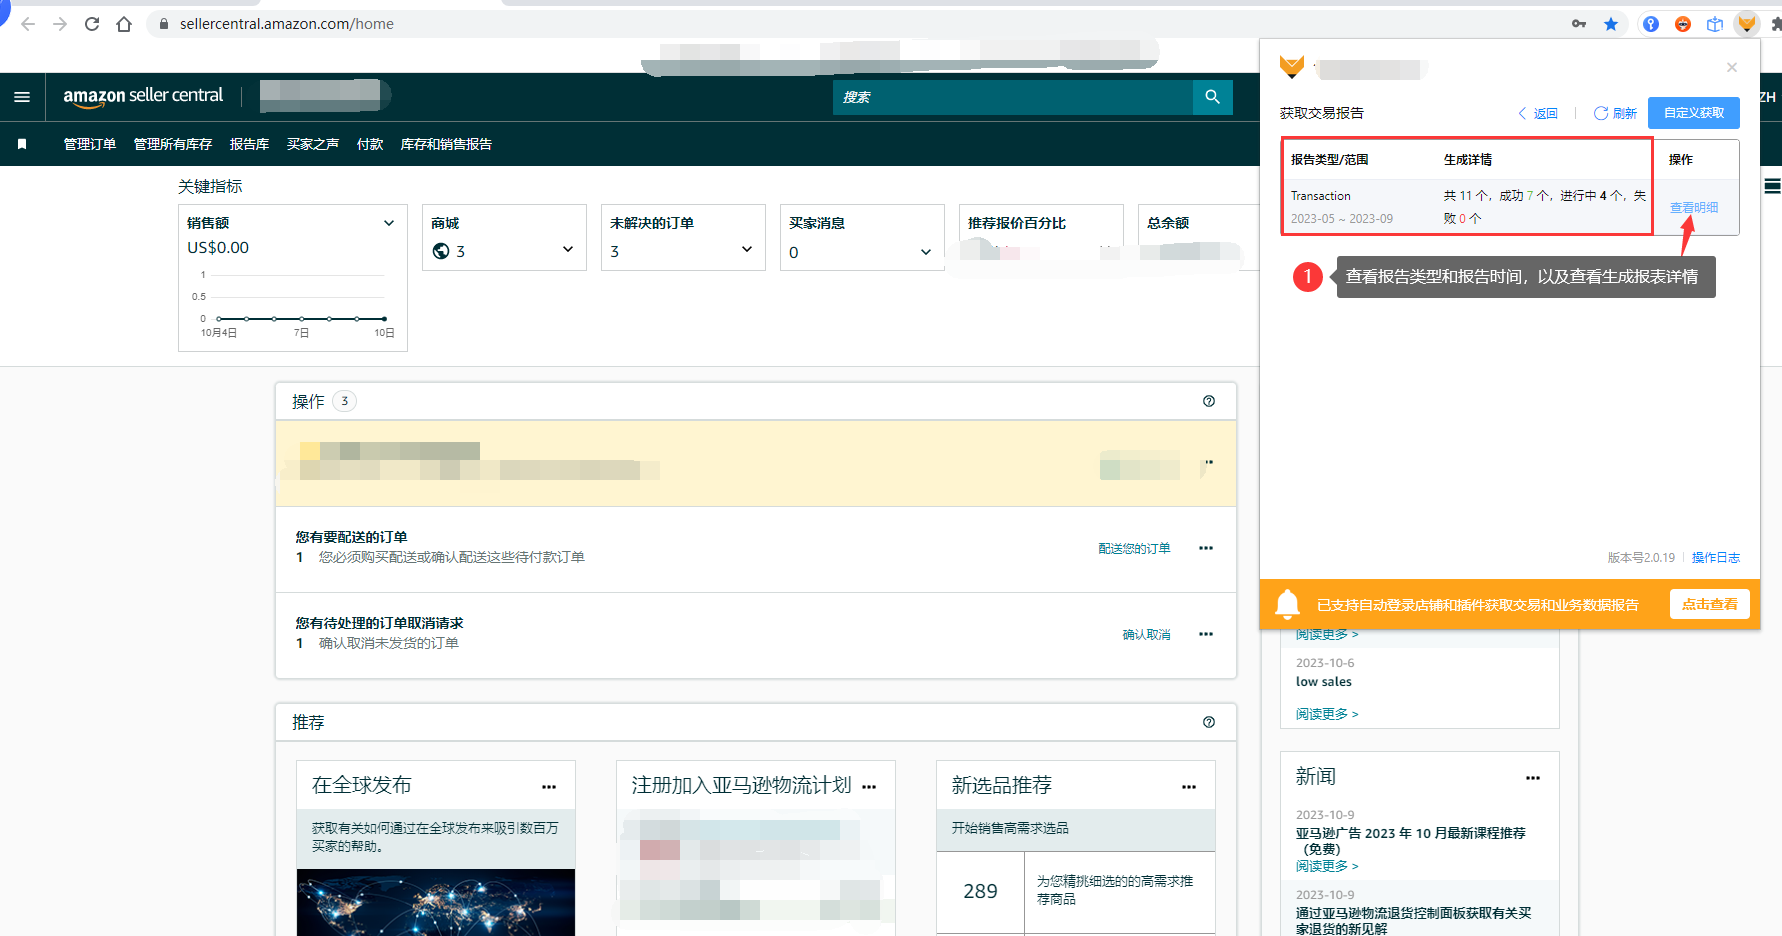Open the 买家之声 menu item
The height and width of the screenshot is (936, 1782).
point(313,144)
